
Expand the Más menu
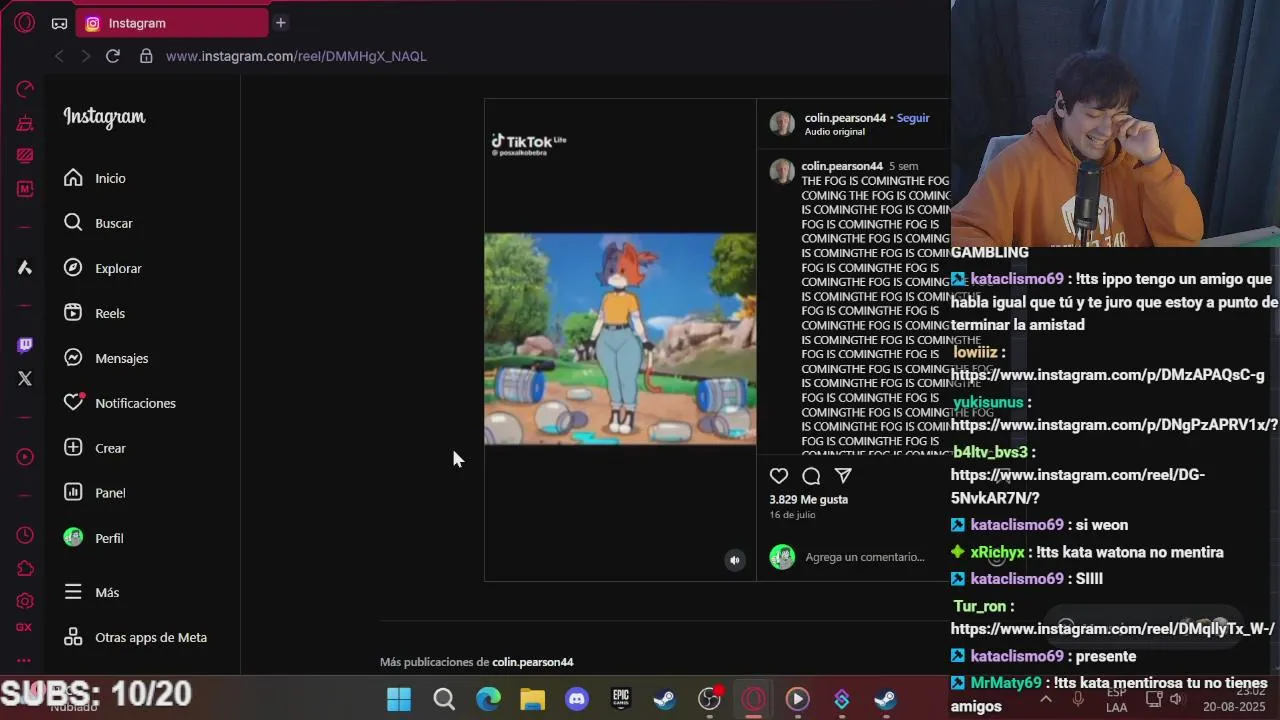point(92,592)
